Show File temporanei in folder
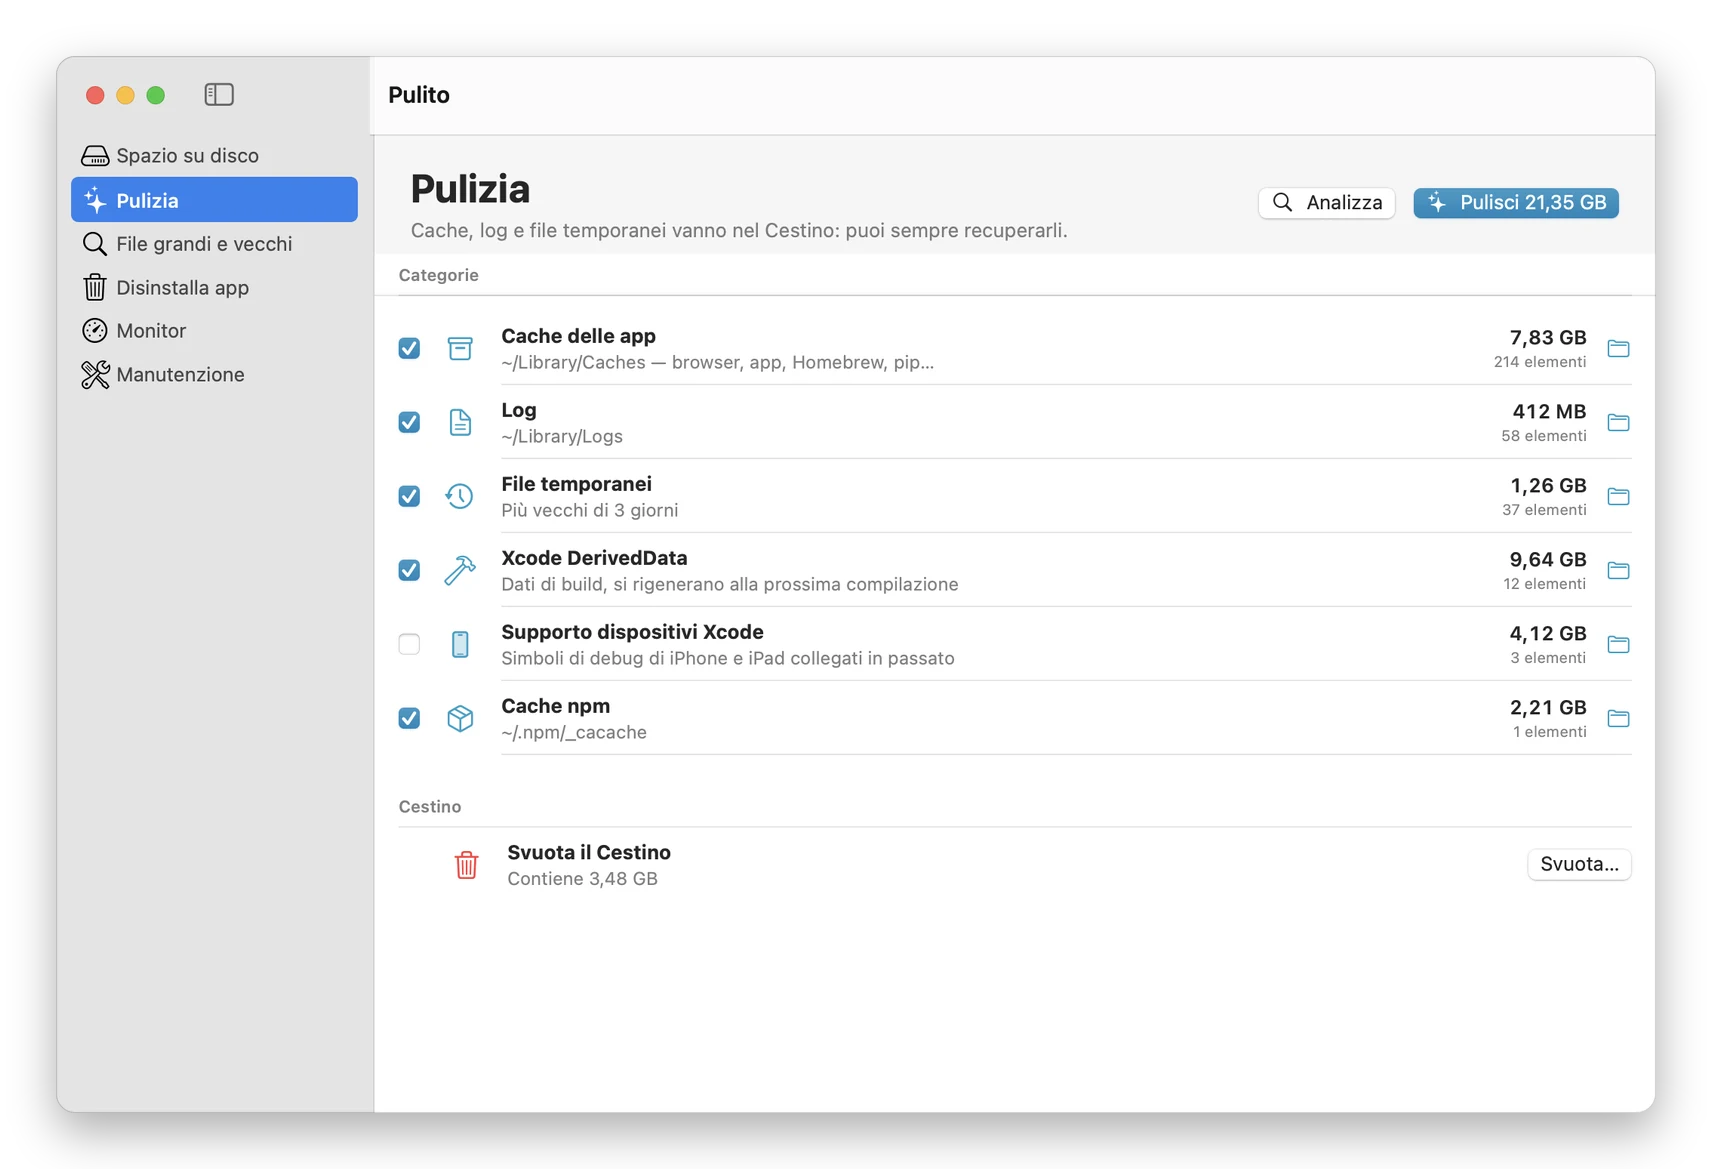Screen dimensions: 1712x1169 [1618, 496]
